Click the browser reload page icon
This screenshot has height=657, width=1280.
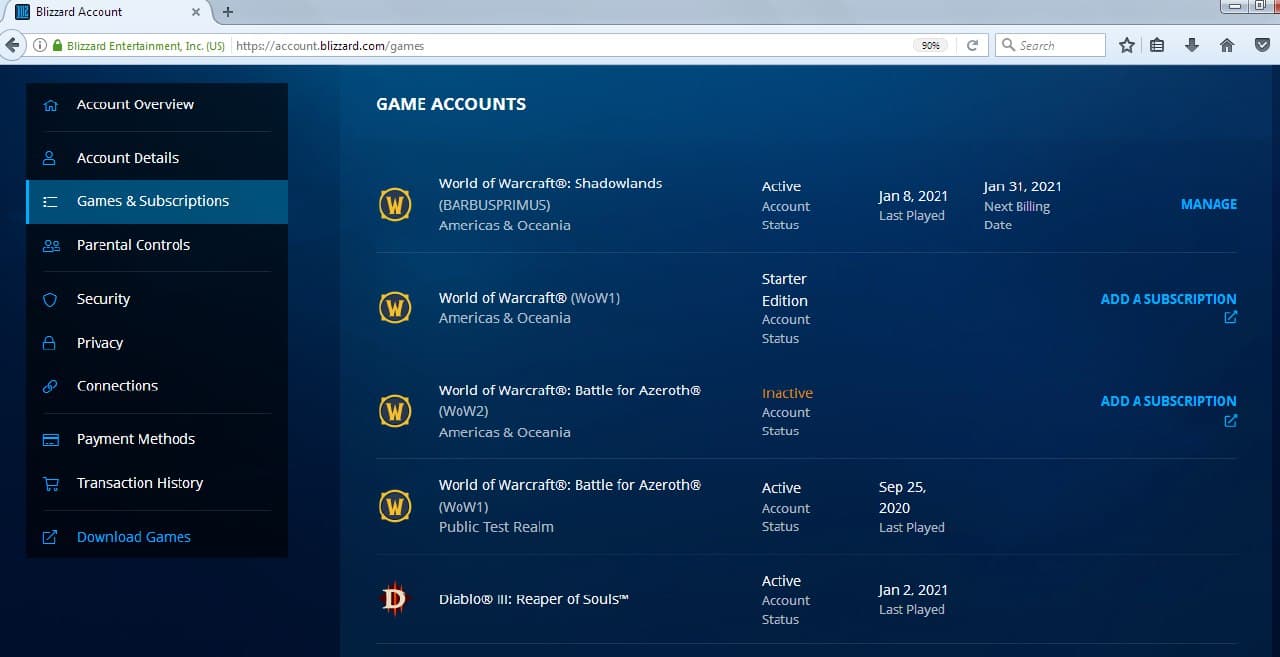coord(971,45)
